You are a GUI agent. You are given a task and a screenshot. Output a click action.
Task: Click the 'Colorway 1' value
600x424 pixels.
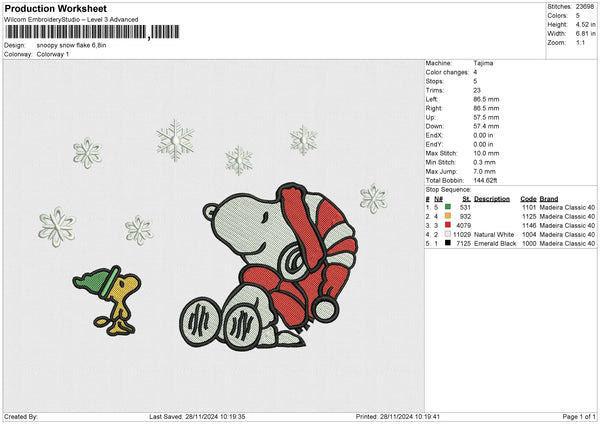pos(53,54)
